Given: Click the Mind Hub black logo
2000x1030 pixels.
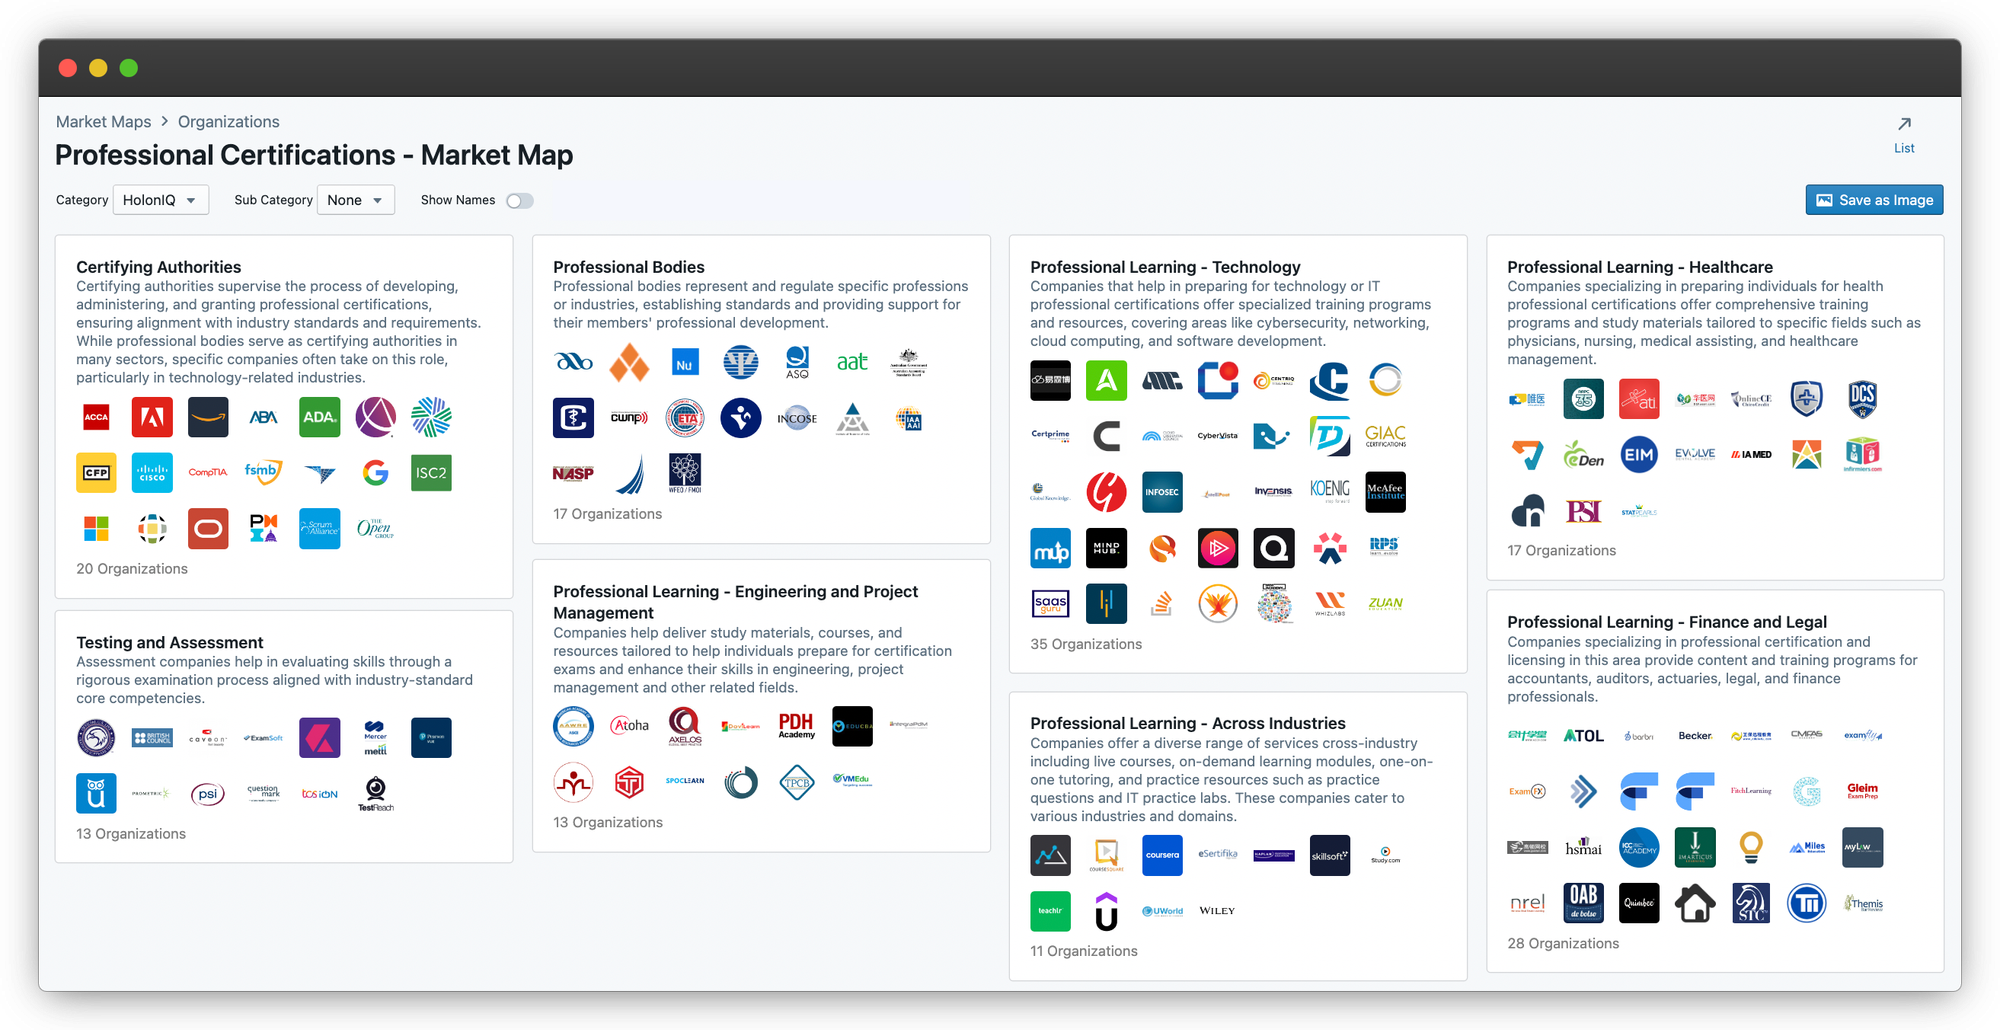Looking at the screenshot, I should (x=1106, y=548).
